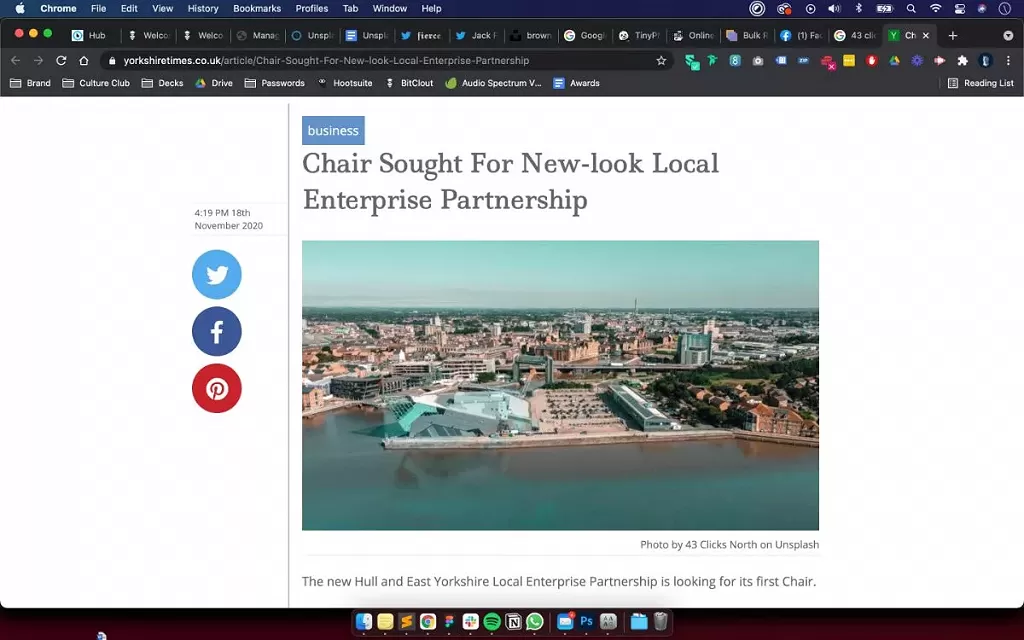The height and width of the screenshot is (640, 1024).
Task: Open WhatsApp from the dock
Action: (x=535, y=622)
